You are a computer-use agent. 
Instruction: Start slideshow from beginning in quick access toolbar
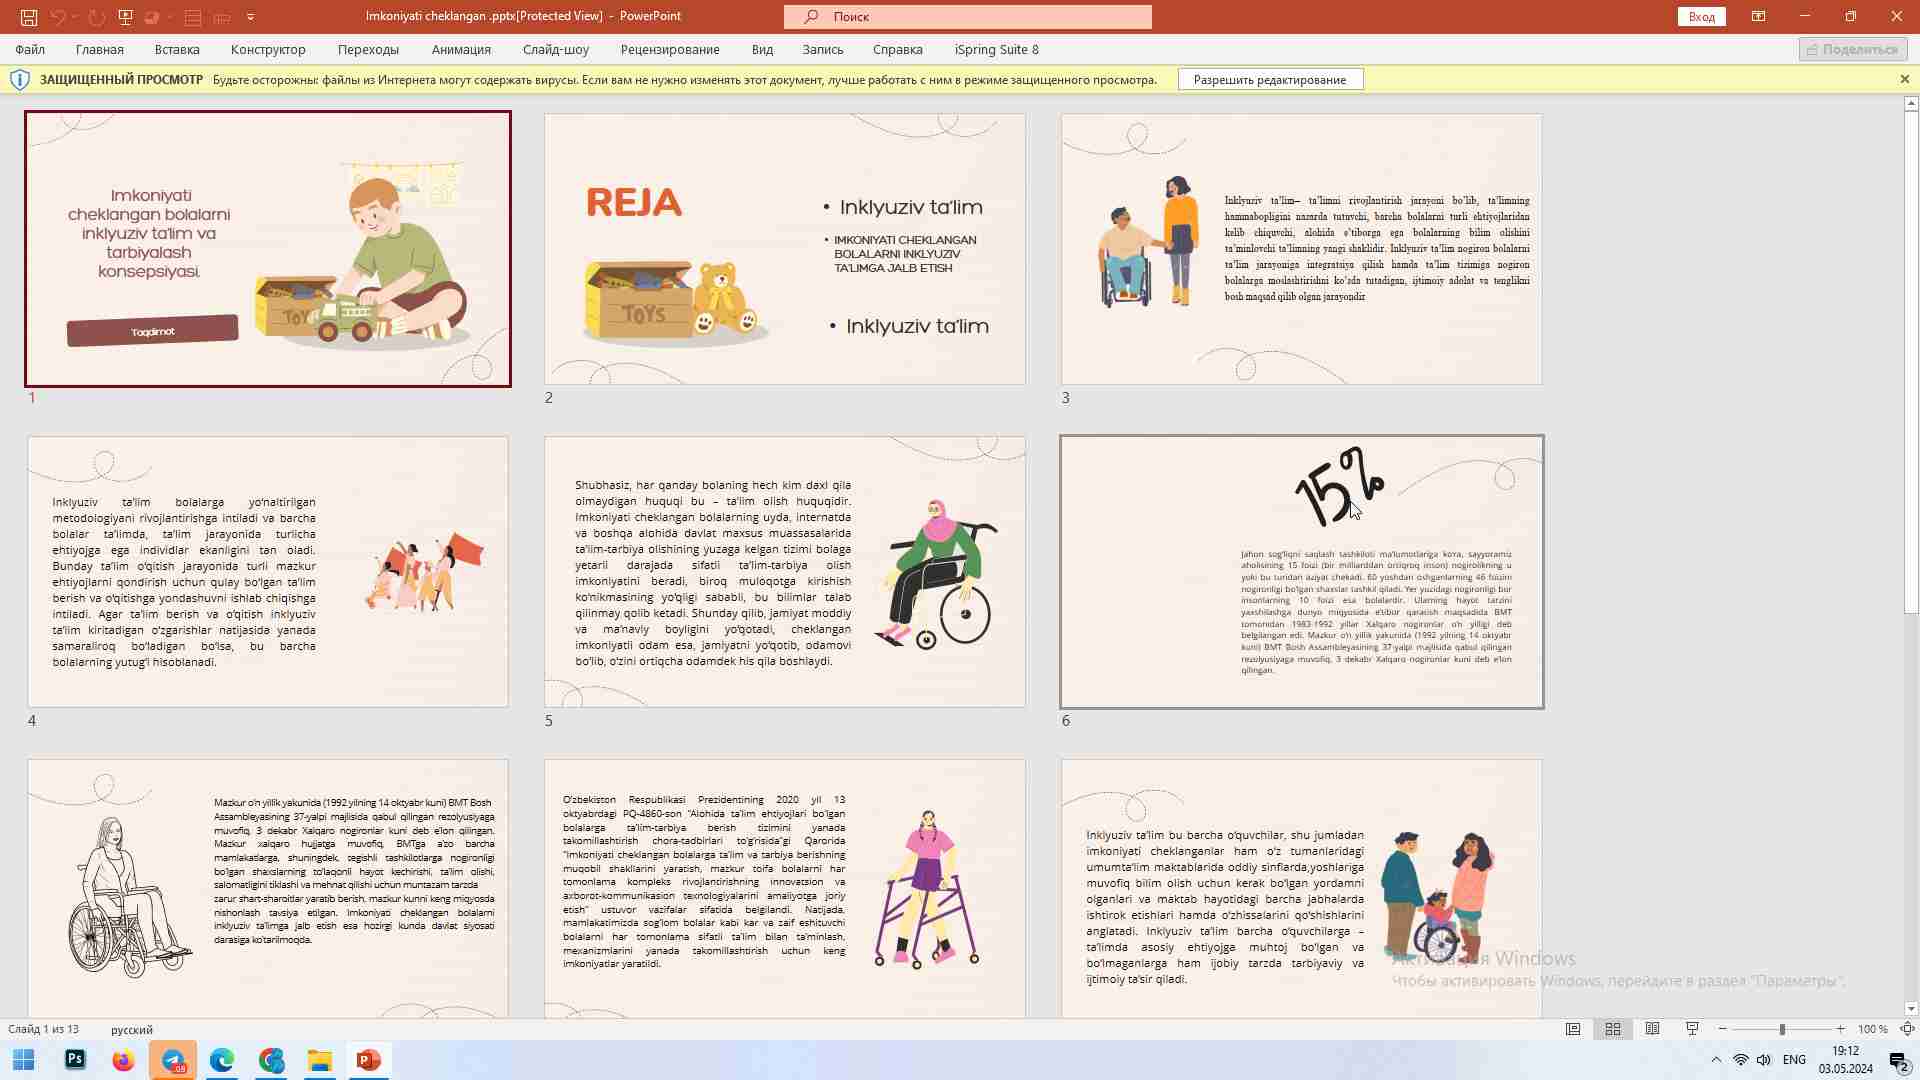pos(125,17)
